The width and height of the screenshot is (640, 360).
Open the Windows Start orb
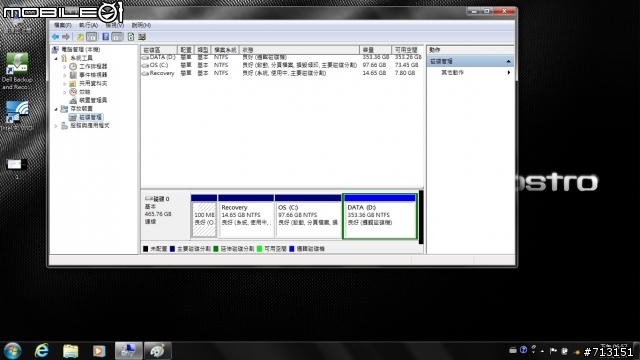(x=13, y=351)
